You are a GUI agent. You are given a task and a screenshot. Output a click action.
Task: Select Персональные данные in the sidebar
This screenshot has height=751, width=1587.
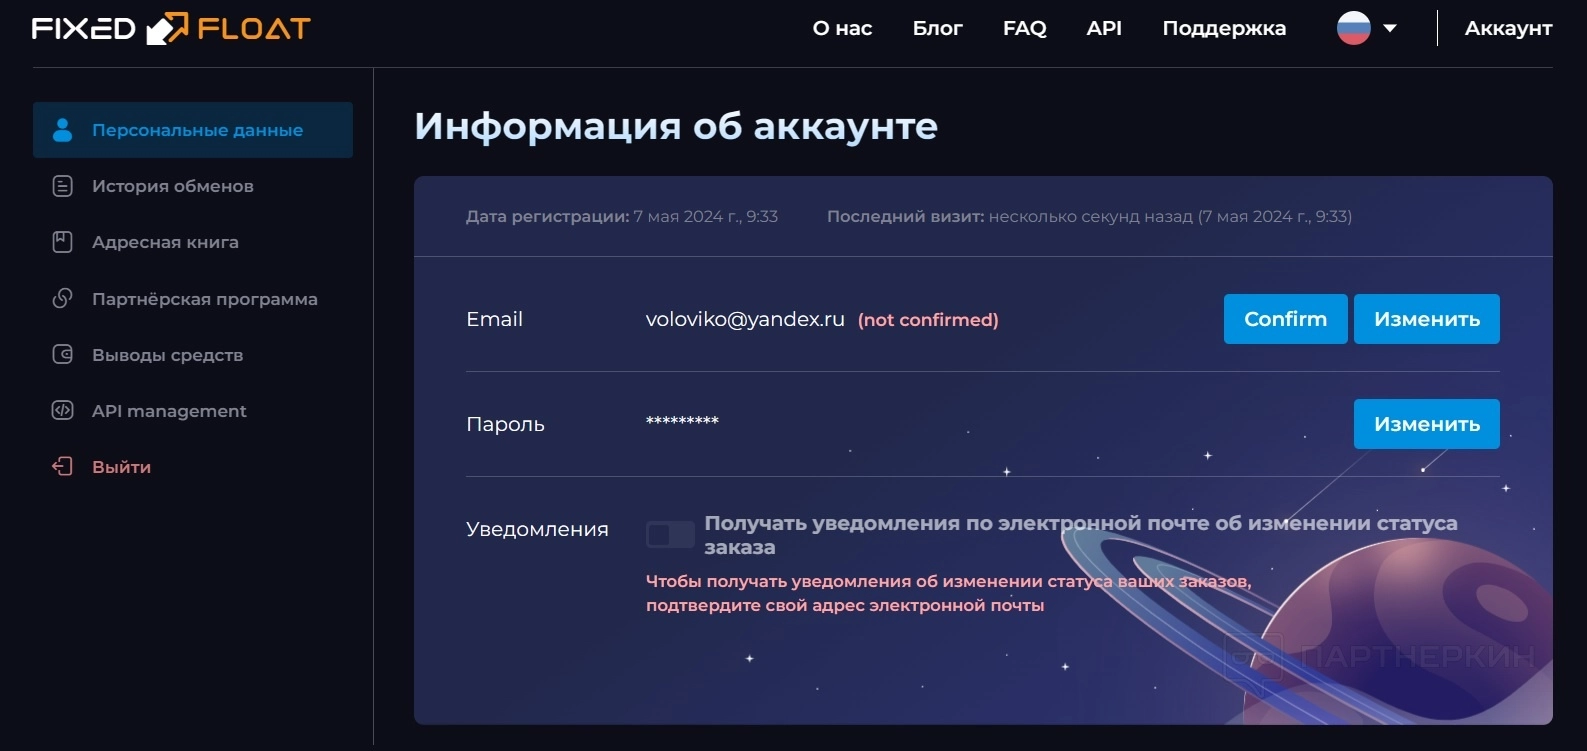193,130
